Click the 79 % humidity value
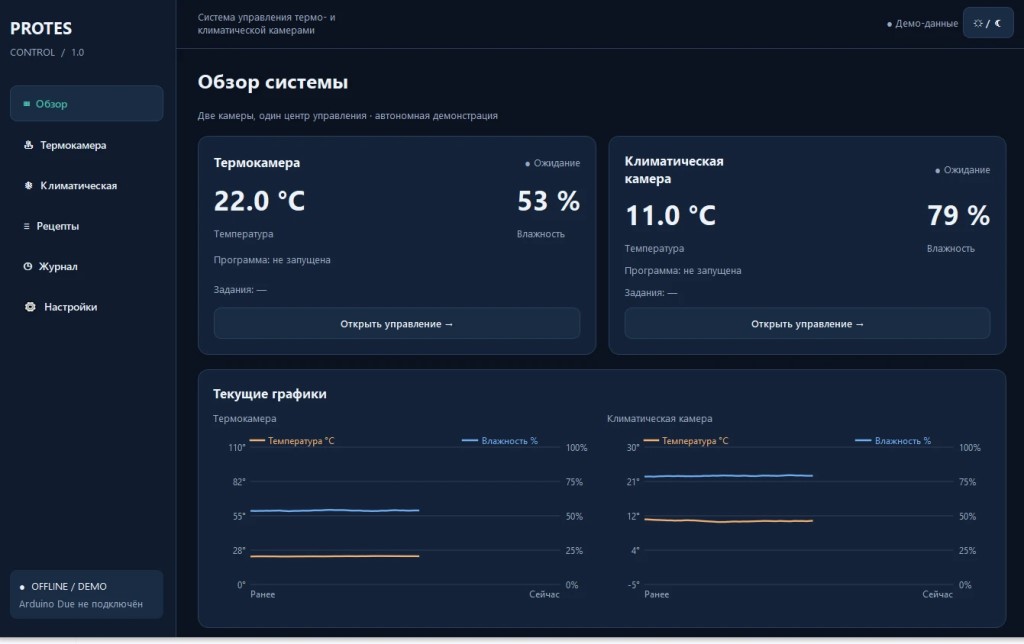The width and height of the screenshot is (1024, 644). coord(959,216)
